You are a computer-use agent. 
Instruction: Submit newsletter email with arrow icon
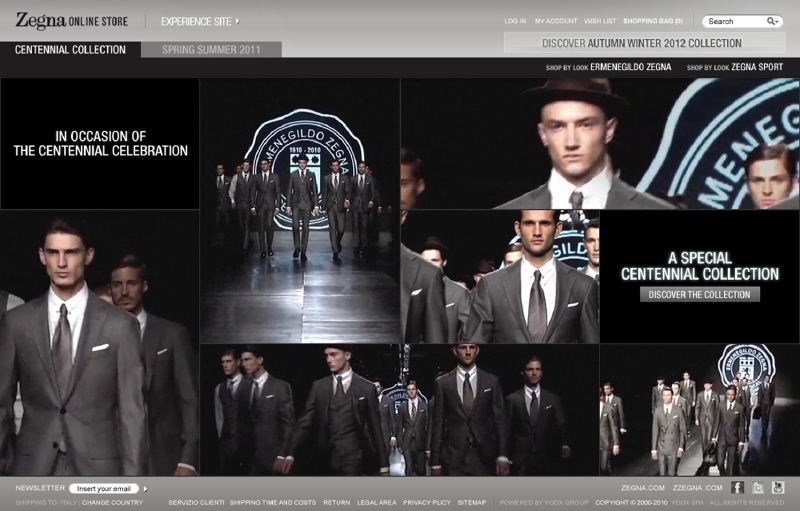145,489
